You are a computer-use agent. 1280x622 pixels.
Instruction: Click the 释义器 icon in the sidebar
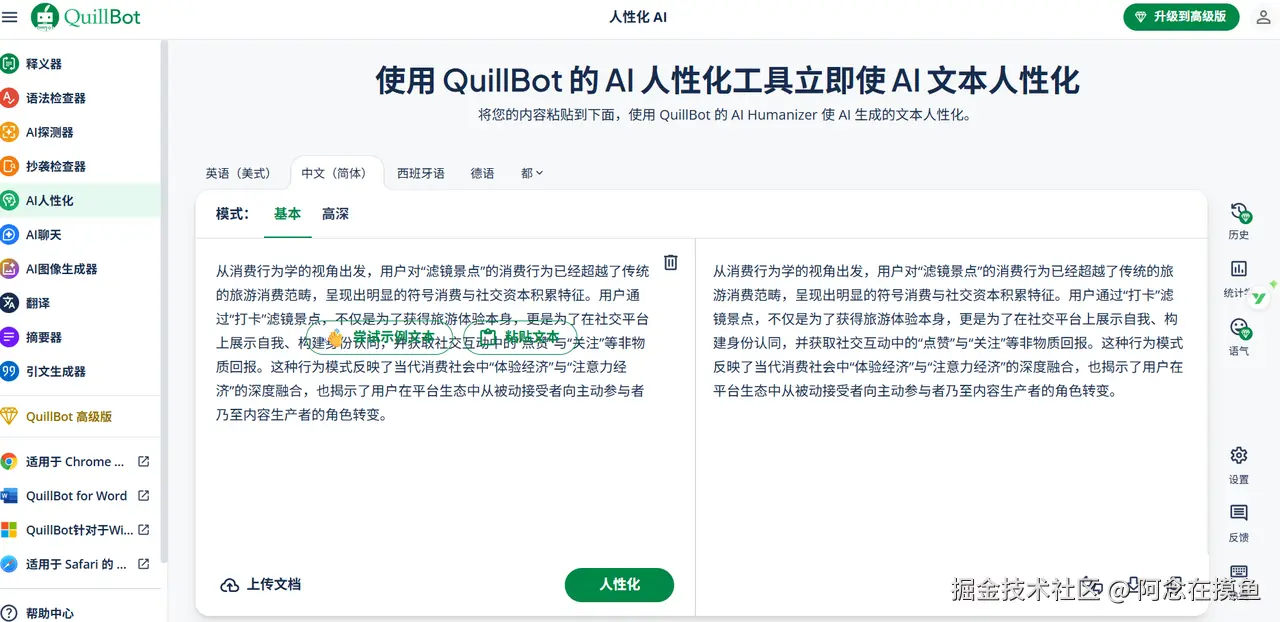(9, 64)
